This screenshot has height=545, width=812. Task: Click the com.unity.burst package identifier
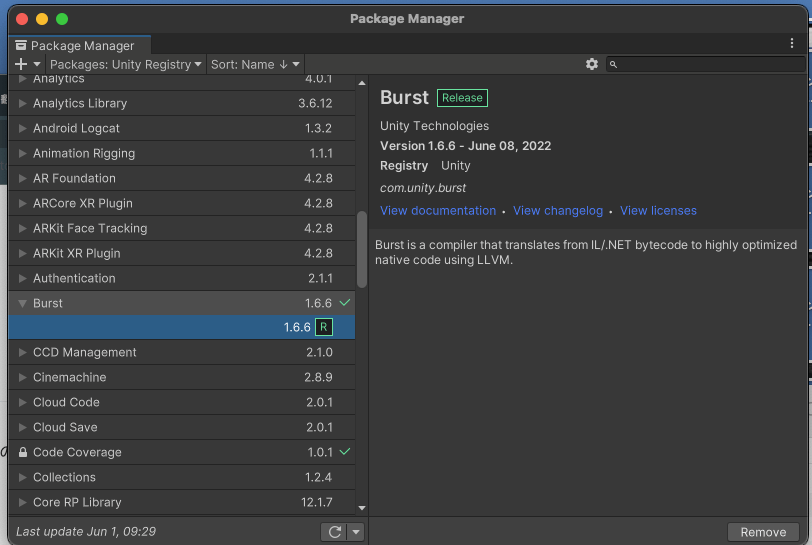point(423,188)
